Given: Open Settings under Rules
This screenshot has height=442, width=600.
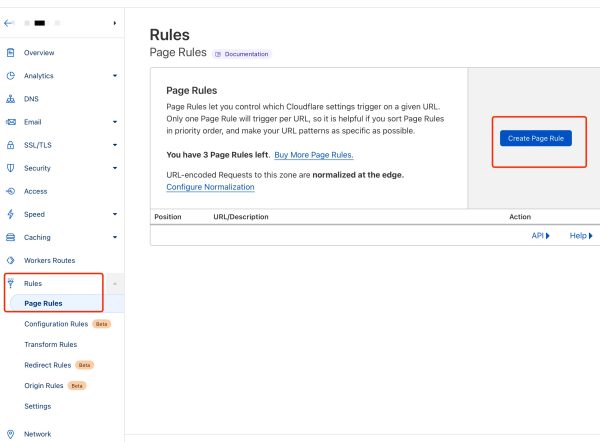Looking at the screenshot, I should pyautogui.click(x=38, y=406).
